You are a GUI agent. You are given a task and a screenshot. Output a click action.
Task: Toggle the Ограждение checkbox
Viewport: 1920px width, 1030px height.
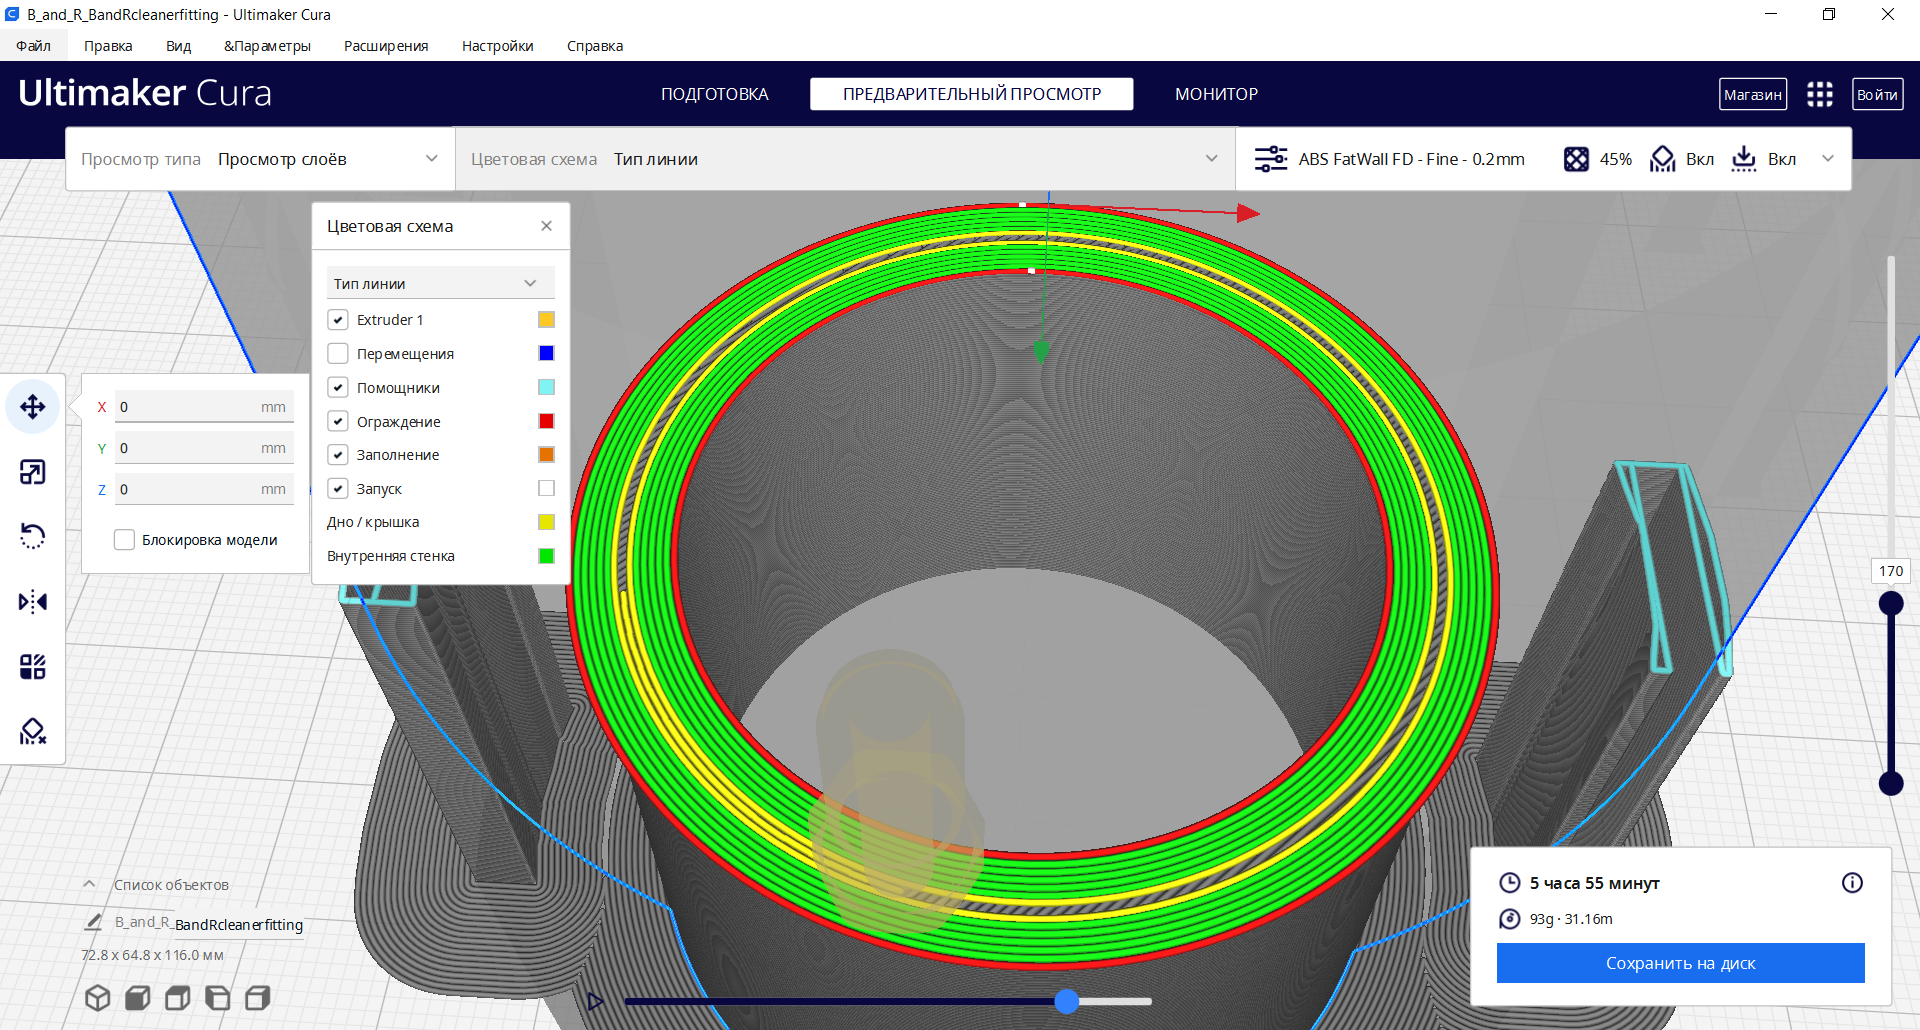[x=338, y=422]
